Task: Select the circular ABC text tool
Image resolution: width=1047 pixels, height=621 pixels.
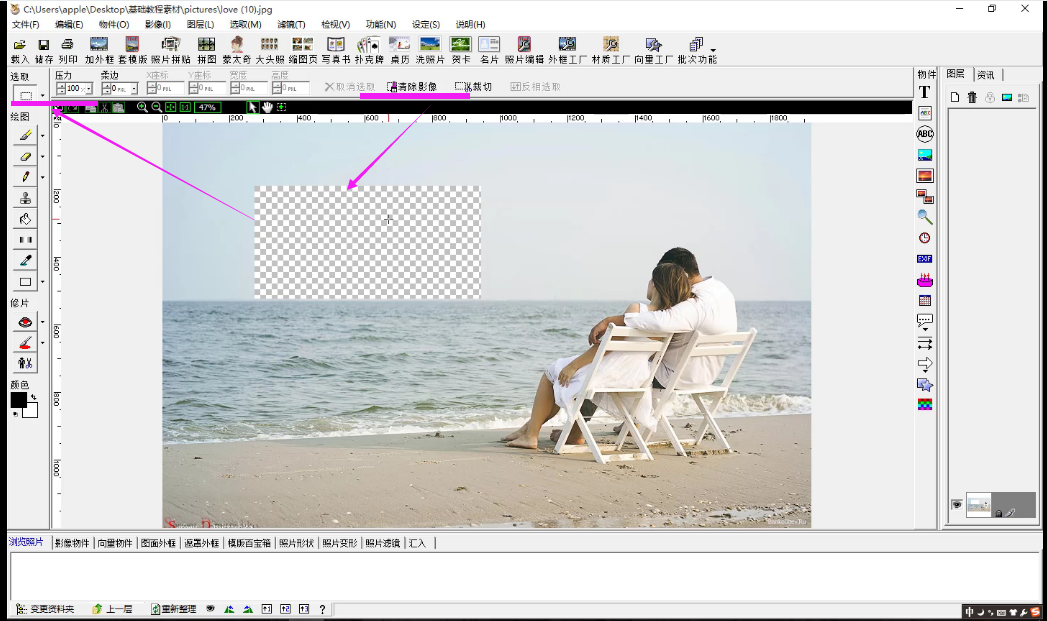Action: pyautogui.click(x=925, y=134)
